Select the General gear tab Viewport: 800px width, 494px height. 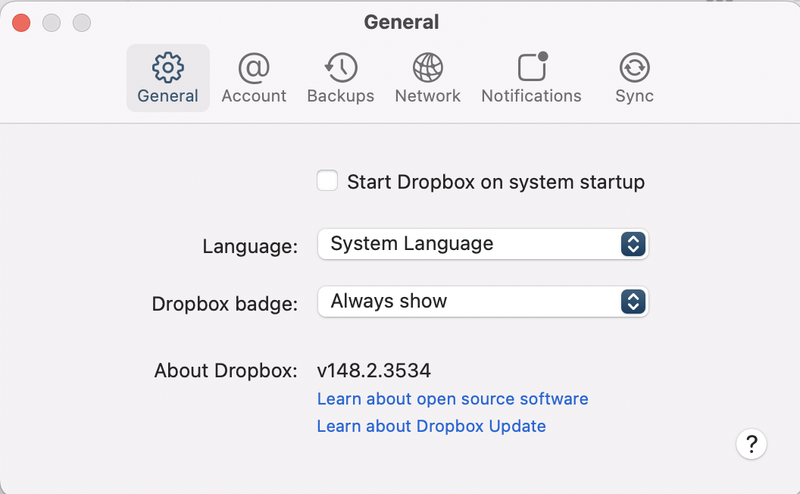(x=168, y=78)
